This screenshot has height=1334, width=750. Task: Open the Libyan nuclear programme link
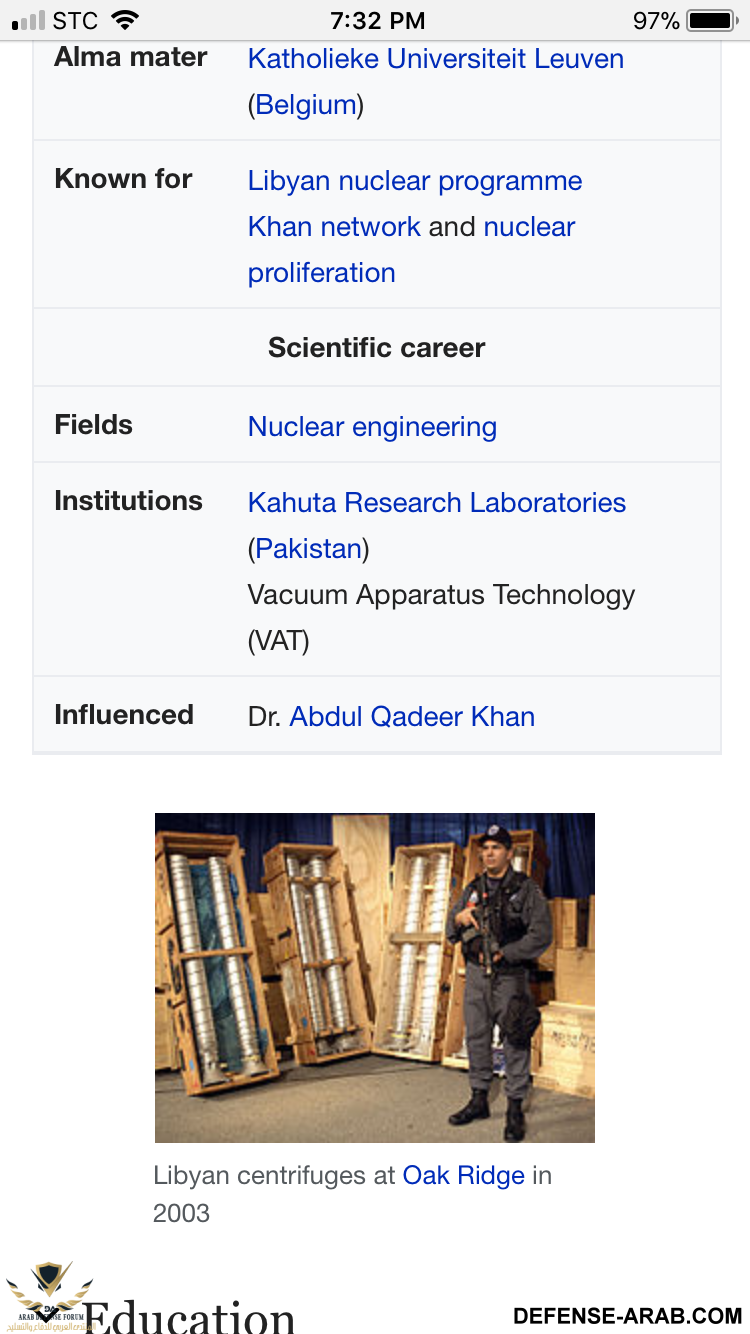[415, 181]
